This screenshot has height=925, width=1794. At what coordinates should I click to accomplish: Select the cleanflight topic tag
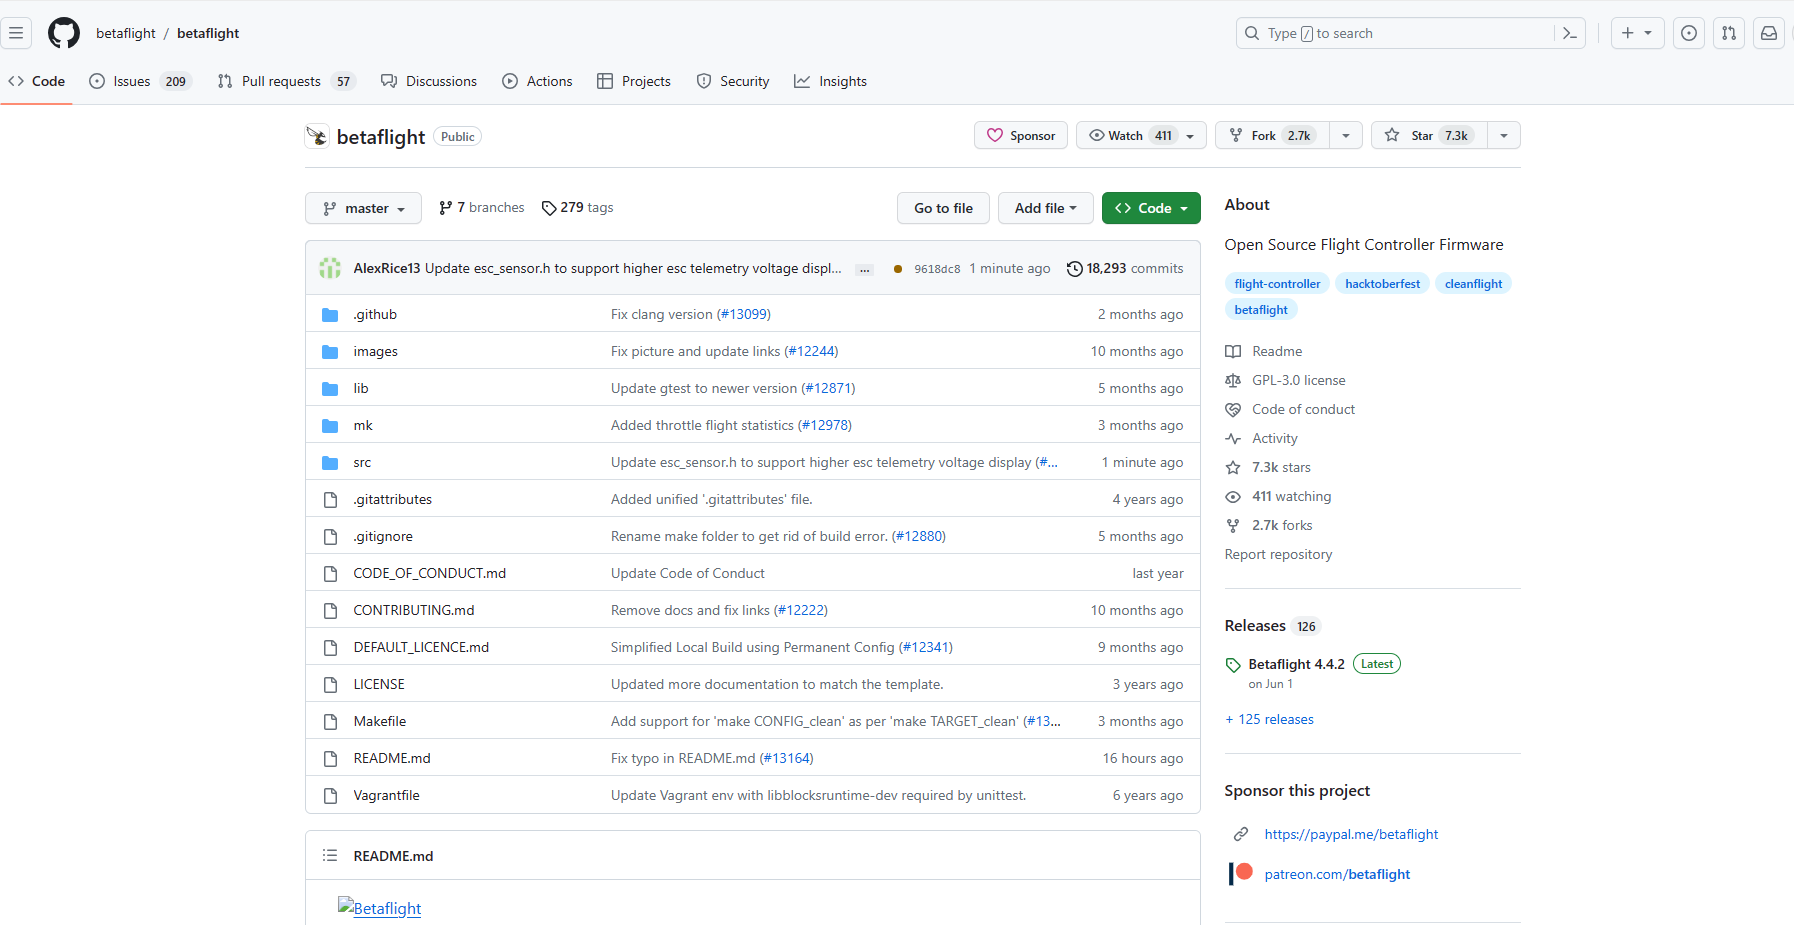[x=1473, y=284]
